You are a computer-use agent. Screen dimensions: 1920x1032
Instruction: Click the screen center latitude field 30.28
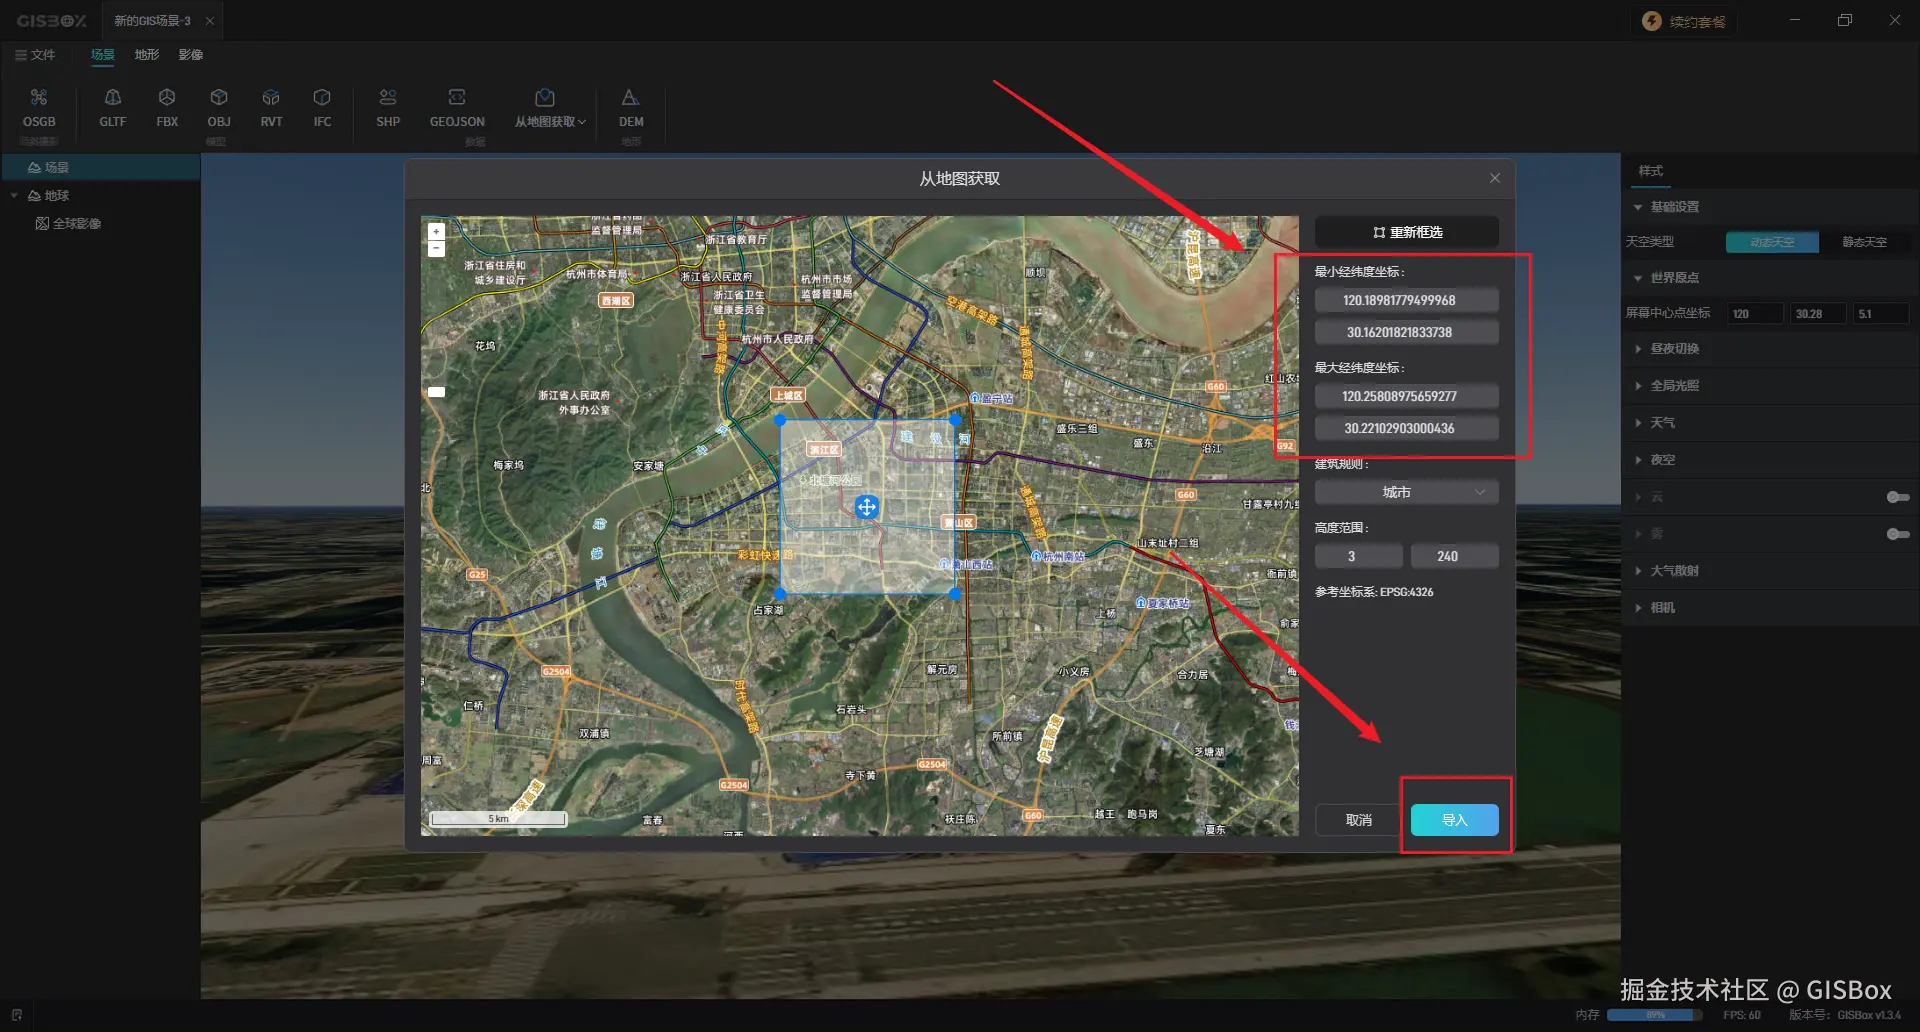[x=1818, y=314]
